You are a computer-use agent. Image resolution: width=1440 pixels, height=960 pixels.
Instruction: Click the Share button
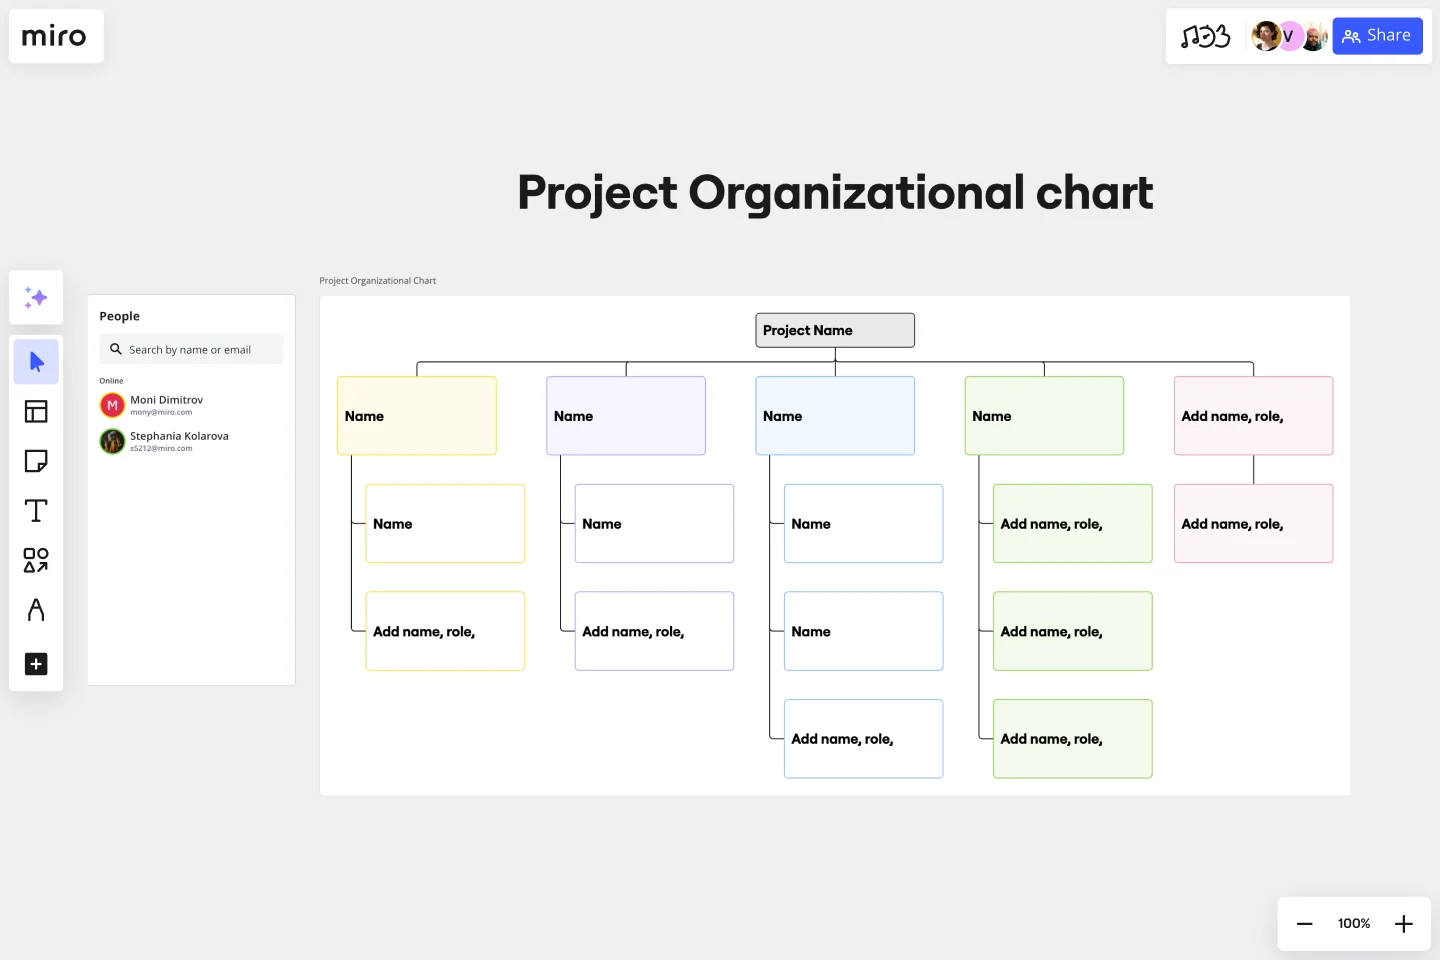[x=1377, y=36]
